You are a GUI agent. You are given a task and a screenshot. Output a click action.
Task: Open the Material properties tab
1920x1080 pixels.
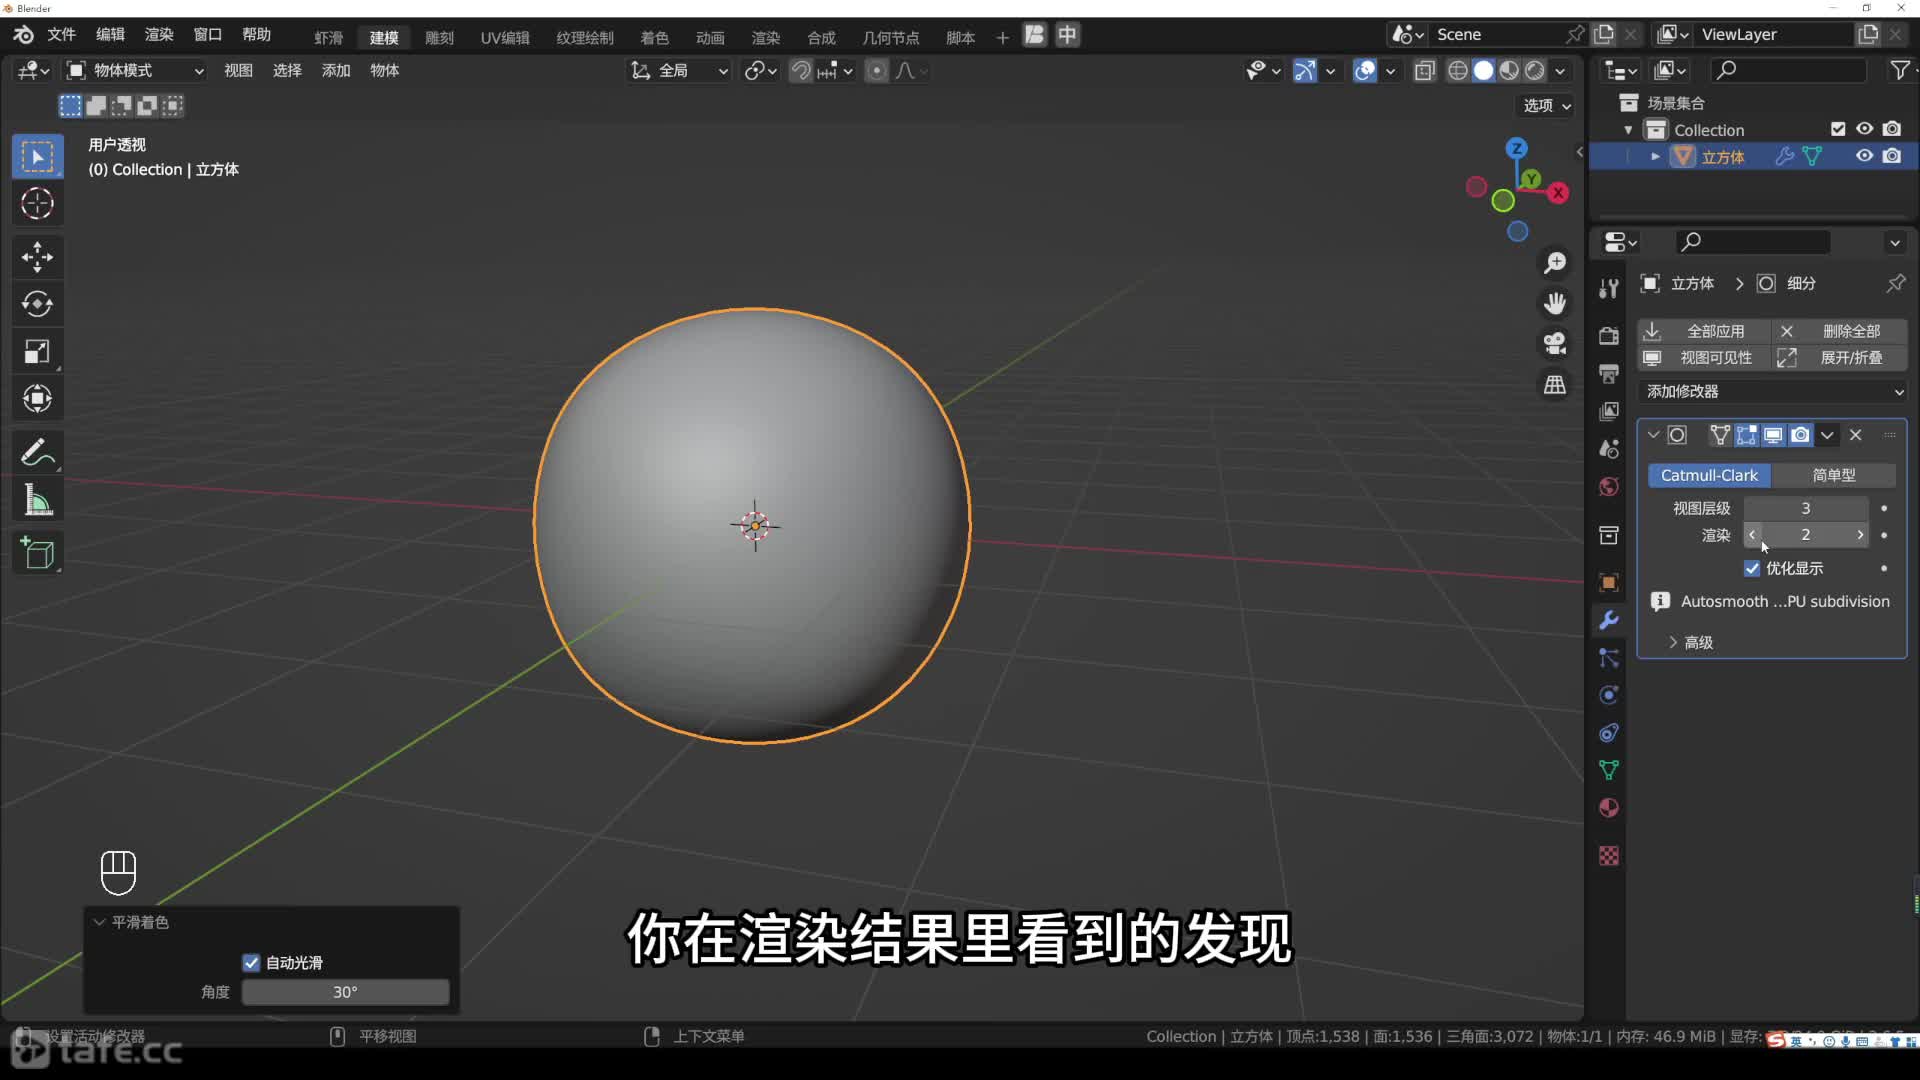click(x=1609, y=808)
